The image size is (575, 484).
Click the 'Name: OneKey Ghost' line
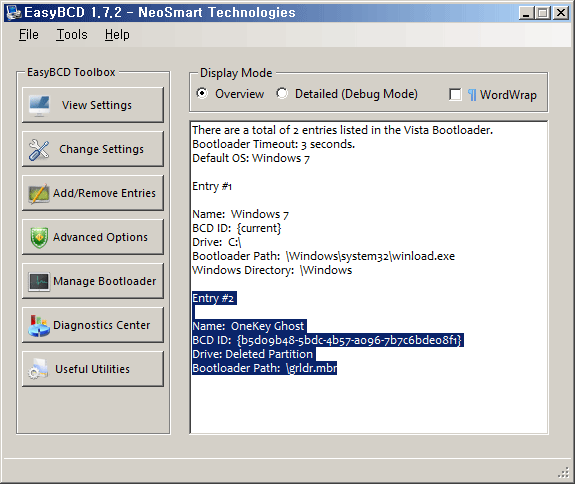[x=249, y=326]
